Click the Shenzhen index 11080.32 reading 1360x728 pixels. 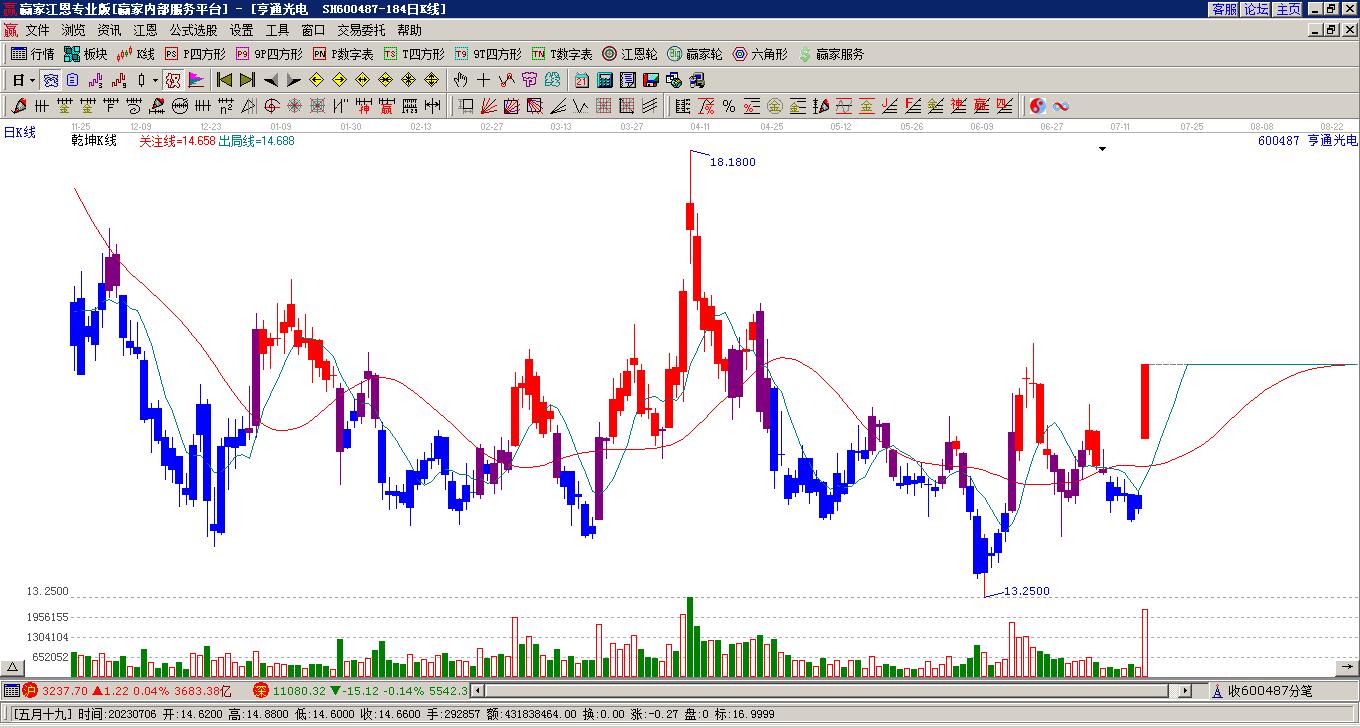[x=299, y=691]
